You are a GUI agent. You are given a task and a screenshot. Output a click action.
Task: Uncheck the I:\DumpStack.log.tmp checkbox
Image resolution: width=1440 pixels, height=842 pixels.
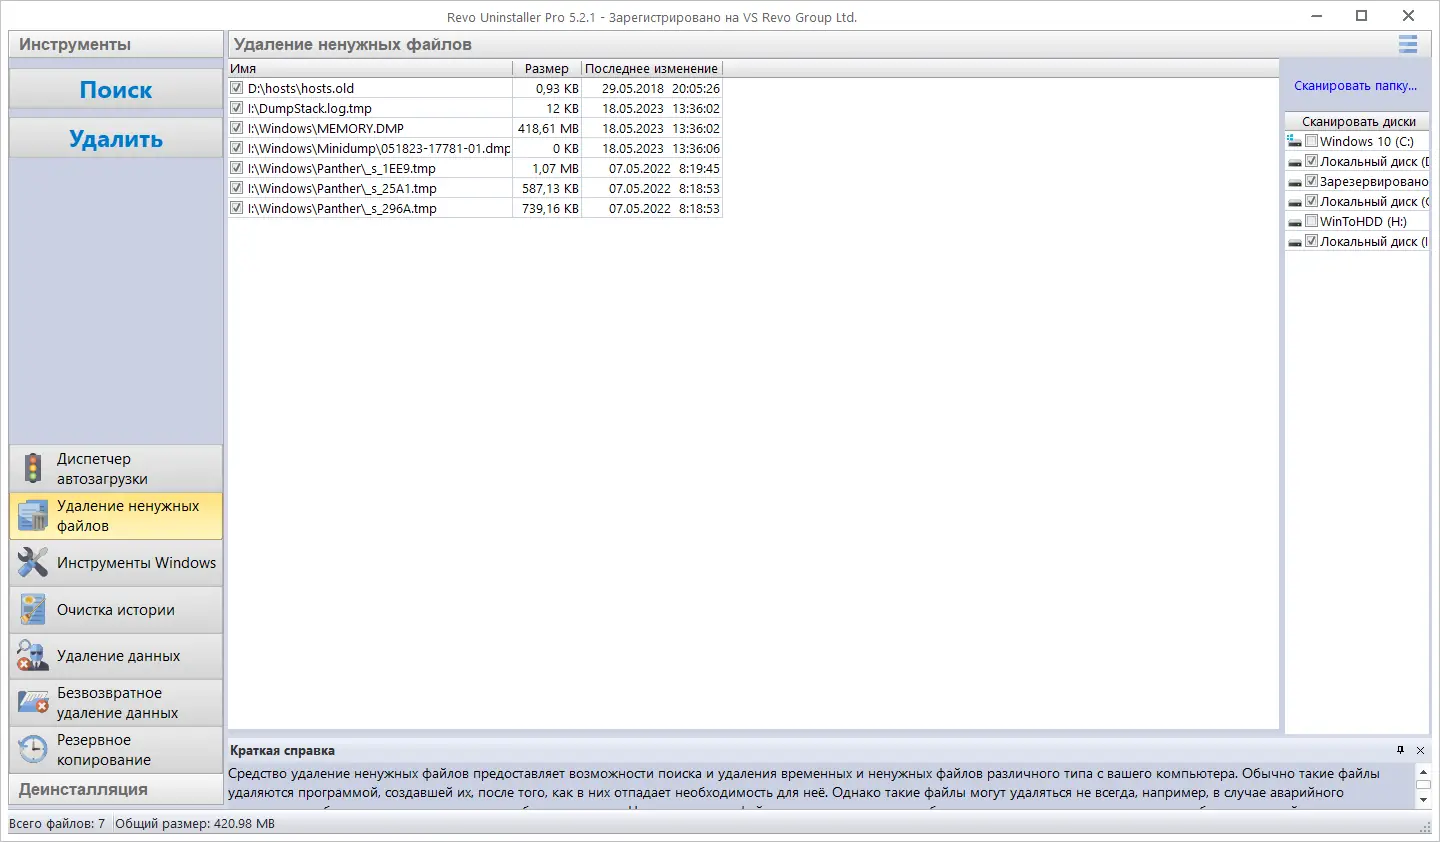[x=237, y=108]
